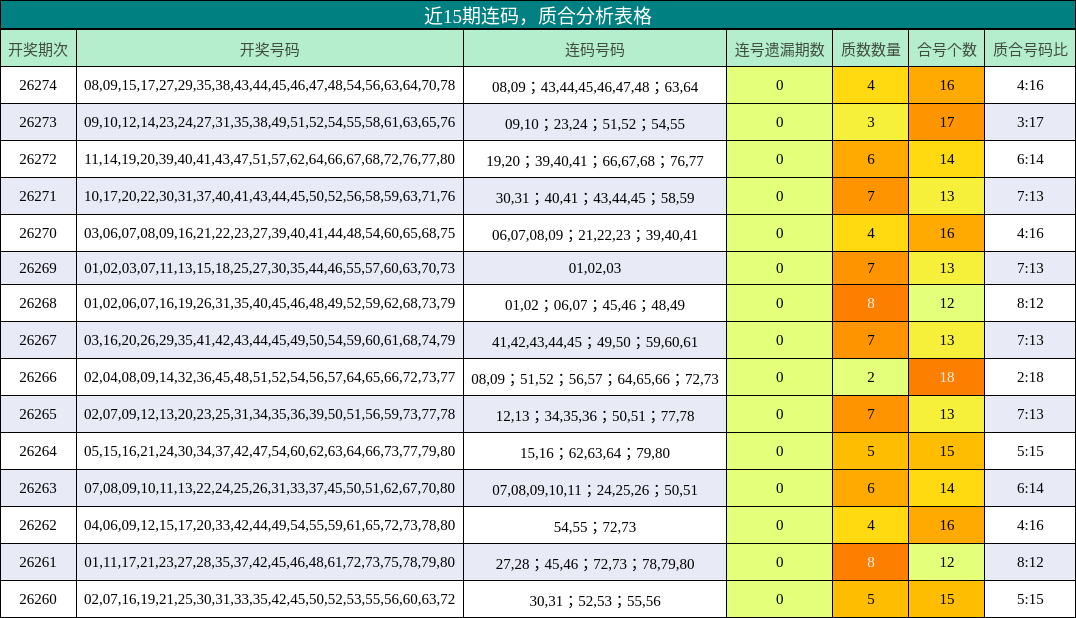The image size is (1076, 618).
Task: Select period number 26262
Action: point(38,525)
